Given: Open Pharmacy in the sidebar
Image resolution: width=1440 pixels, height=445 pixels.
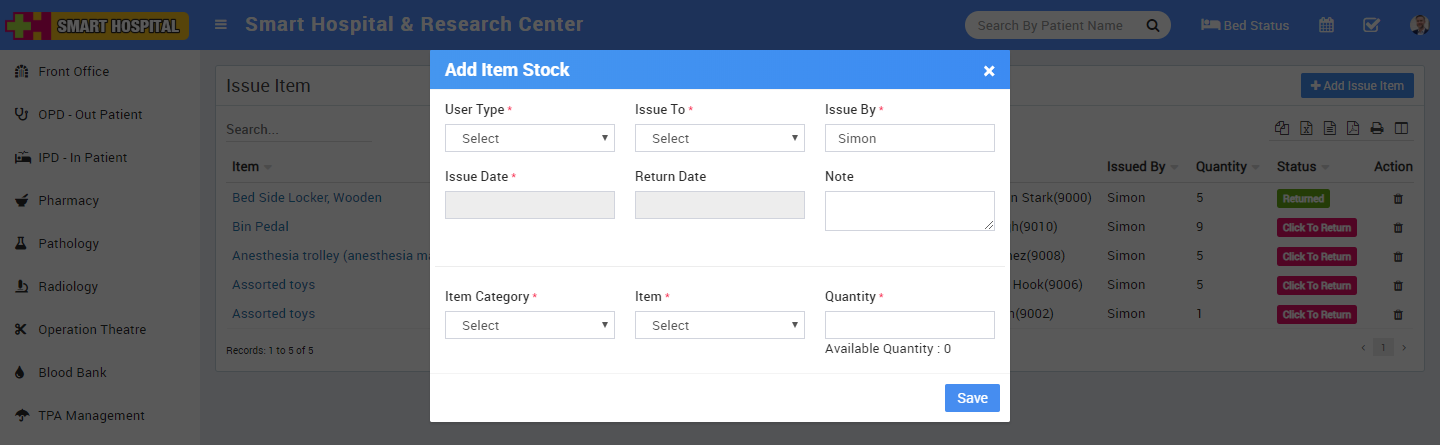Looking at the screenshot, I should (68, 200).
